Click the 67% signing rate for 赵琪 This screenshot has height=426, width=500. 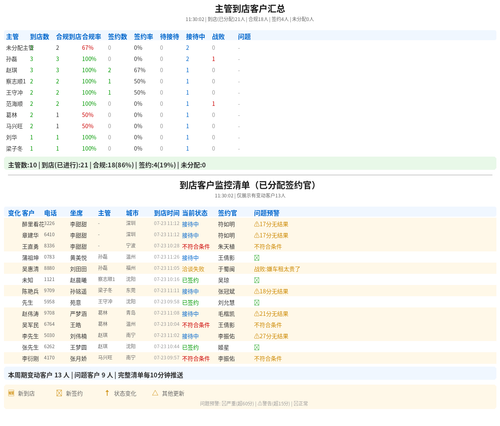point(140,70)
